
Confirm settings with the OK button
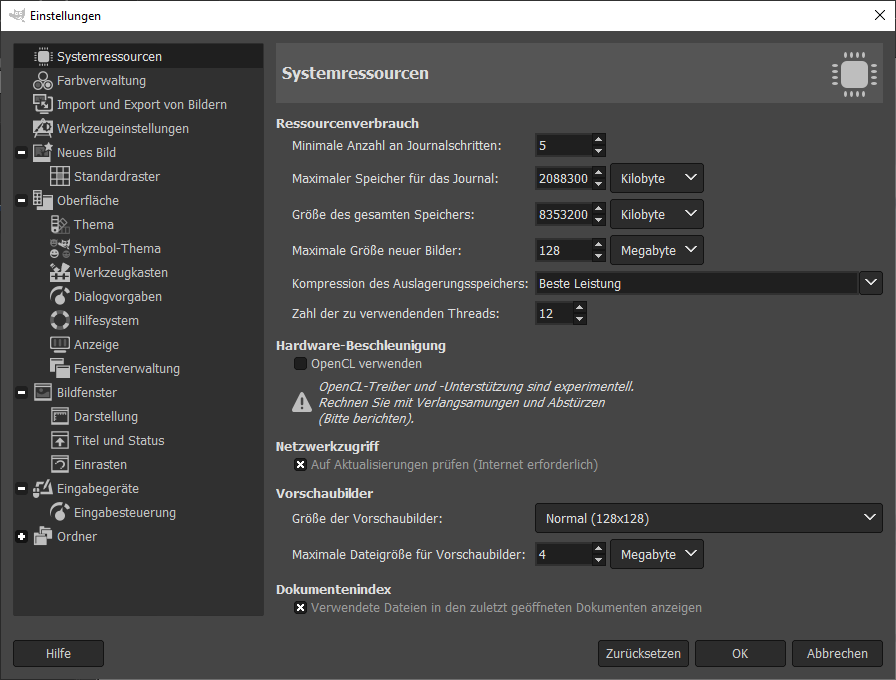click(x=740, y=653)
